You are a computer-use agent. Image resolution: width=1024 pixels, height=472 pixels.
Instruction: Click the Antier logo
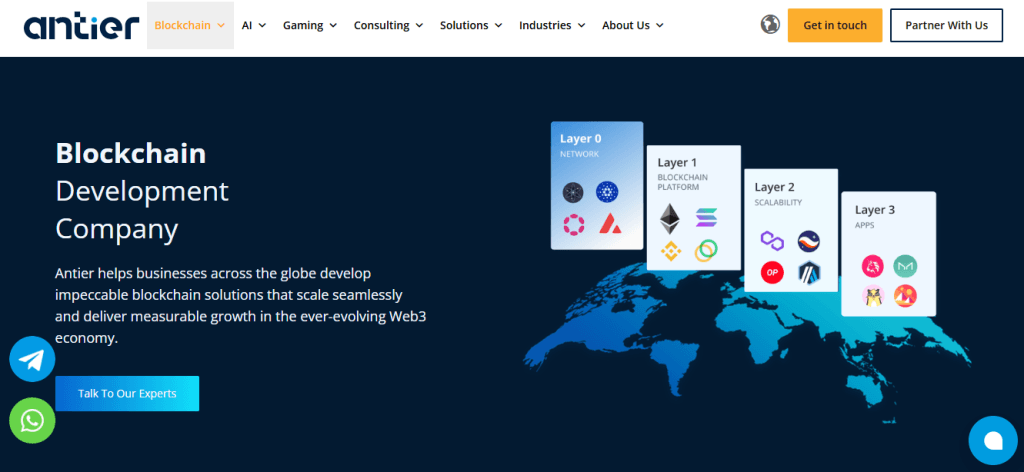click(x=81, y=26)
